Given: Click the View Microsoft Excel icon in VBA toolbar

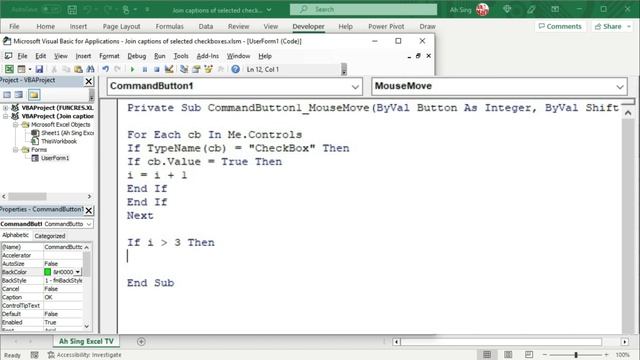Looking at the screenshot, I should pyautogui.click(x=9, y=69).
